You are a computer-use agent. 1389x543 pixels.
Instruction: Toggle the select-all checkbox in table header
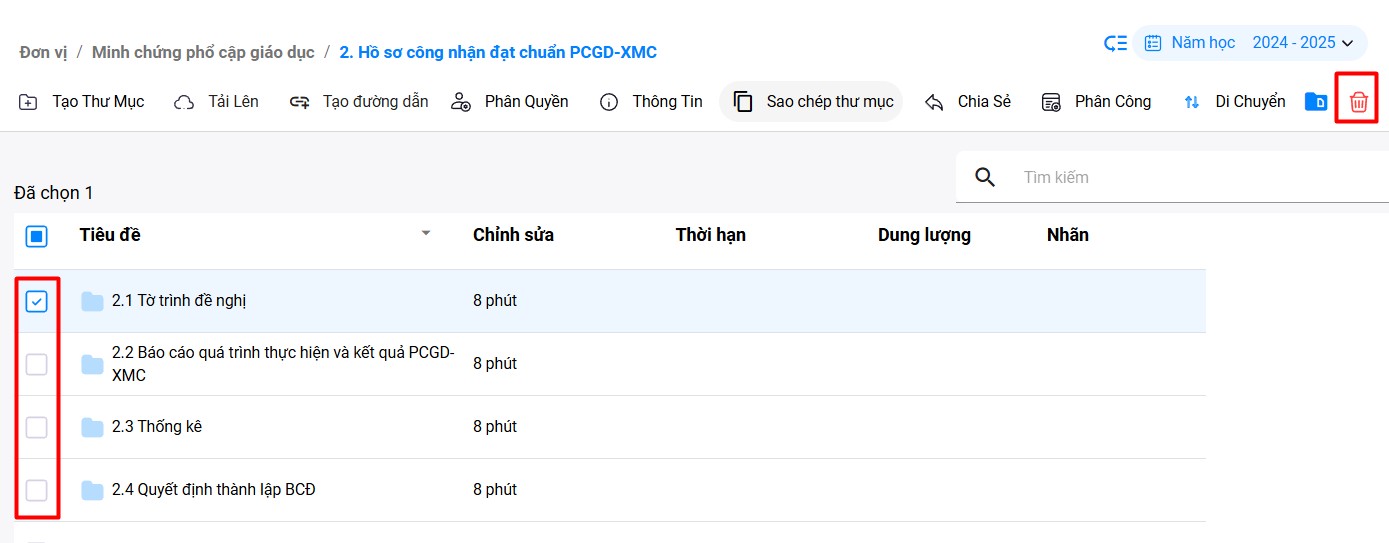click(x=36, y=236)
